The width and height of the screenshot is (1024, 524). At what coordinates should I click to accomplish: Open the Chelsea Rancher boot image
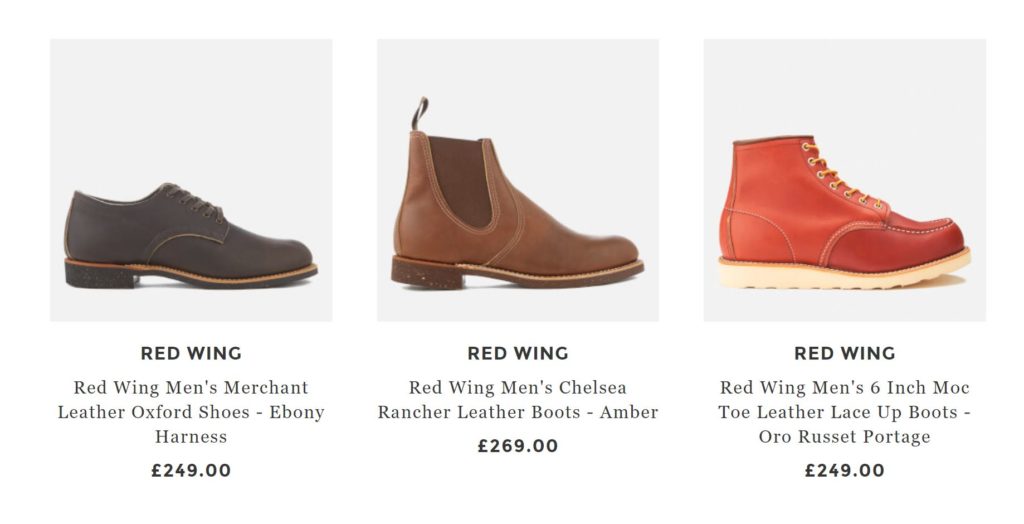[517, 180]
